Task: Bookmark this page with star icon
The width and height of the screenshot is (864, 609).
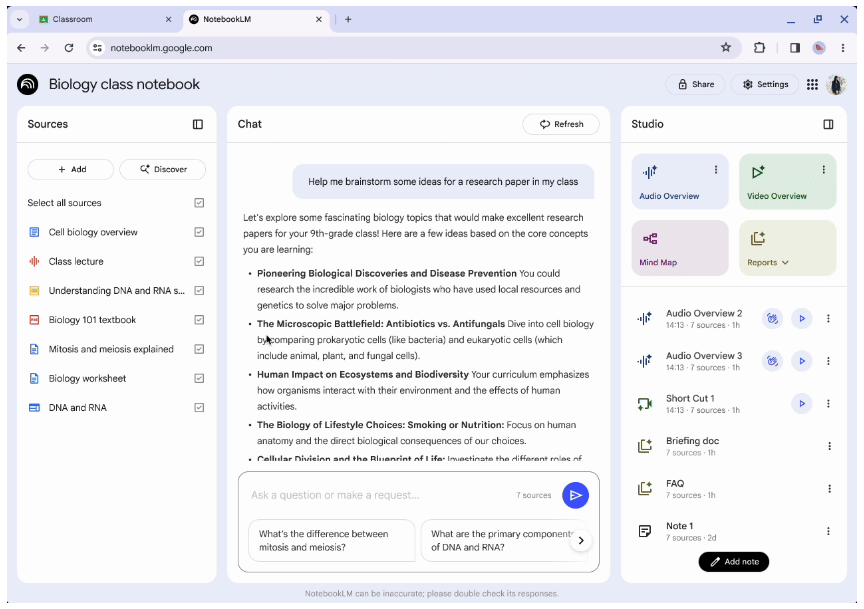Action: 726,47
